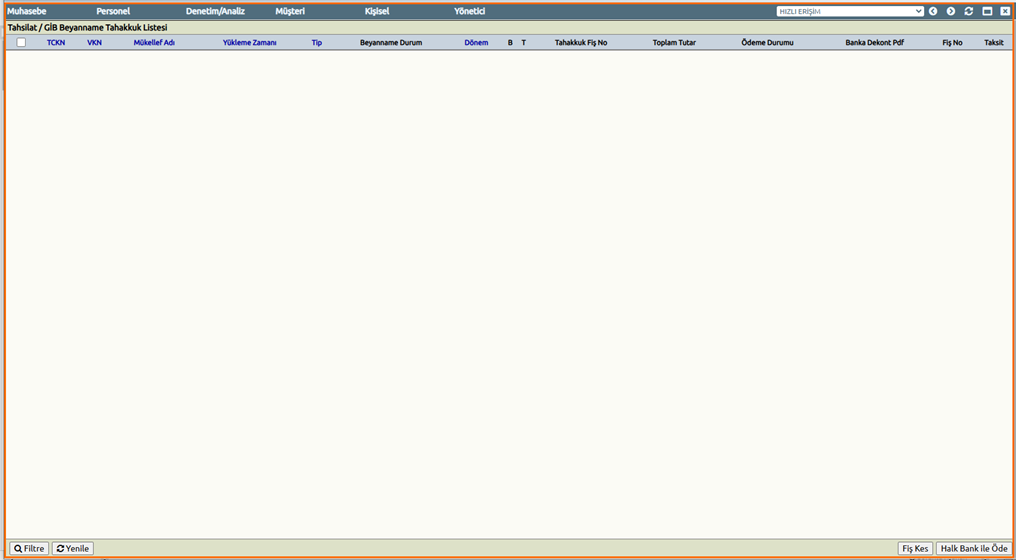Go forward with the right arrow icon
Image resolution: width=1016 pixels, height=560 pixels.
(951, 11)
